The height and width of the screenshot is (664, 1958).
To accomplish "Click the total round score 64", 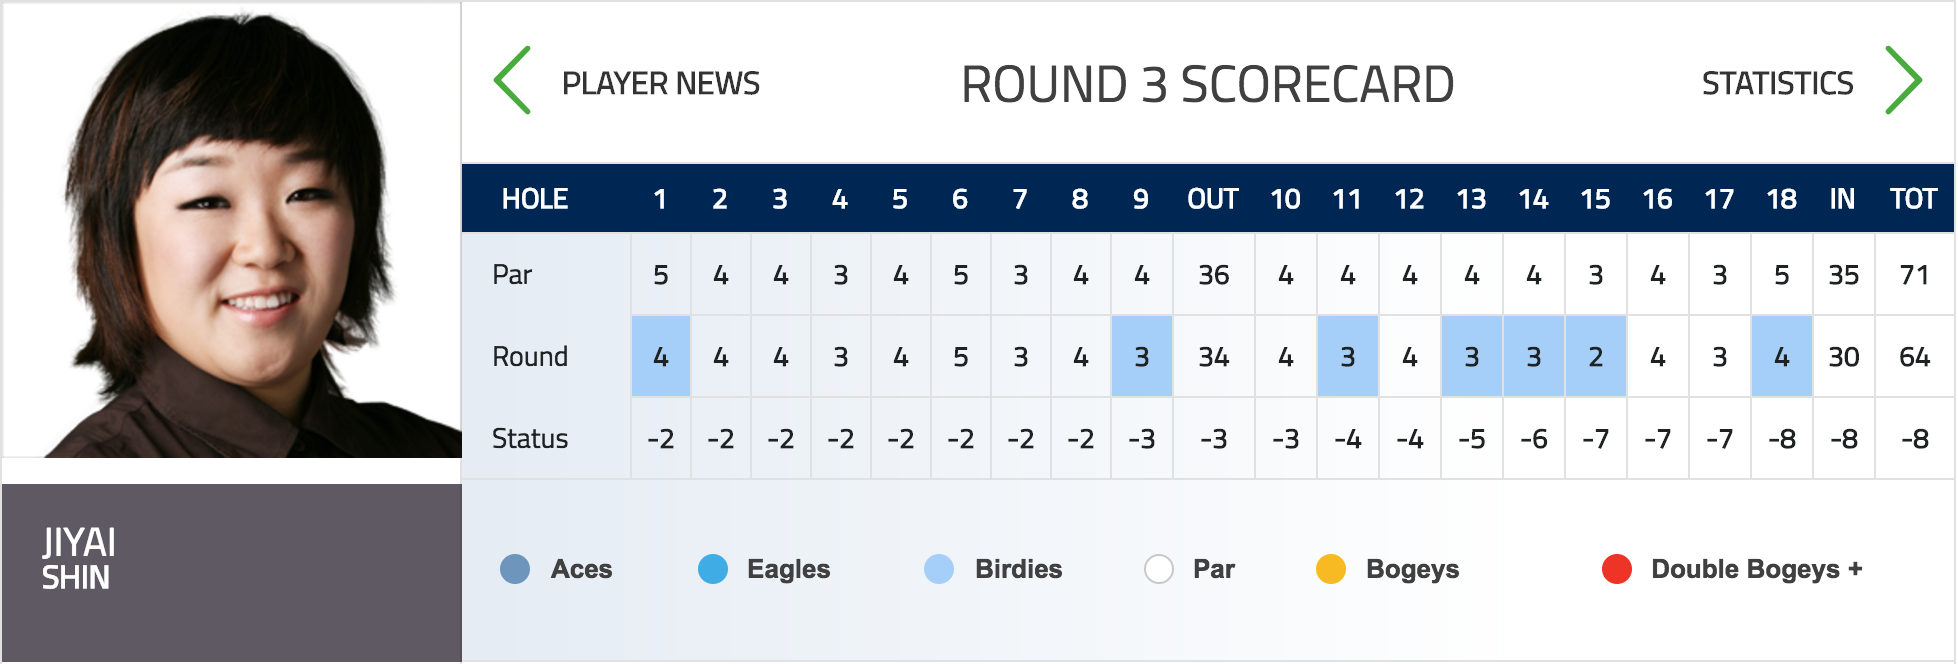I will [1915, 357].
